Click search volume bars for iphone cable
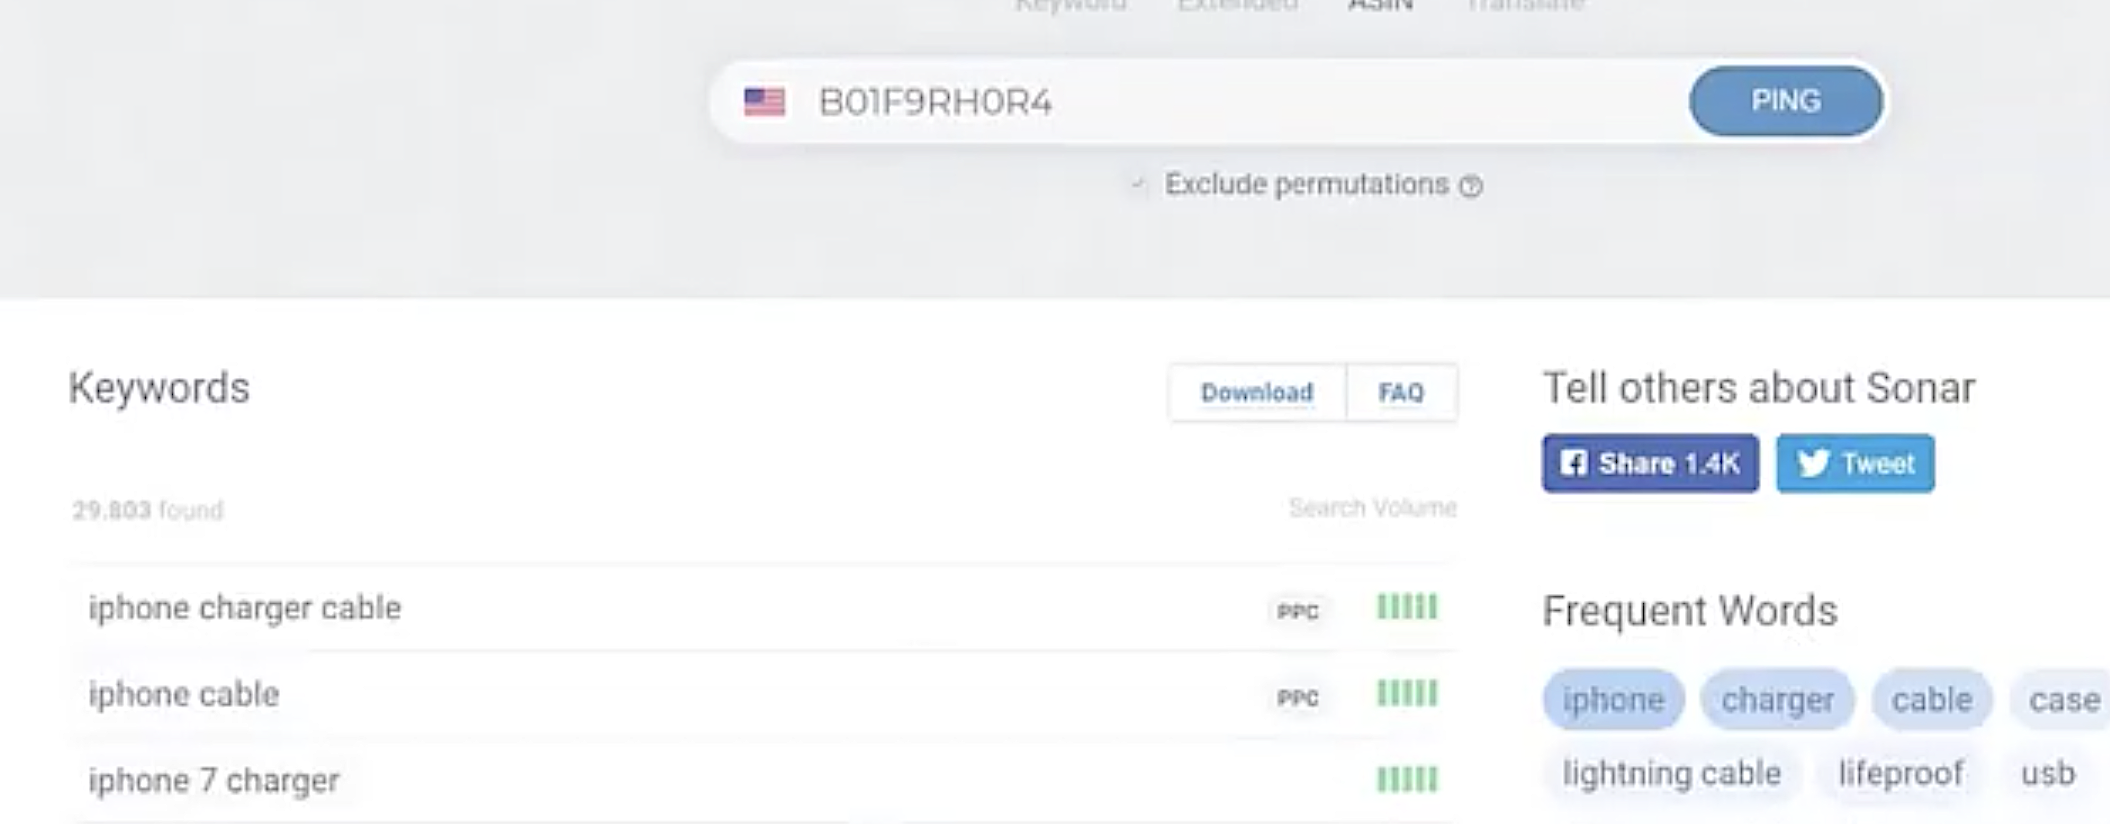This screenshot has width=2110, height=824. [1407, 693]
